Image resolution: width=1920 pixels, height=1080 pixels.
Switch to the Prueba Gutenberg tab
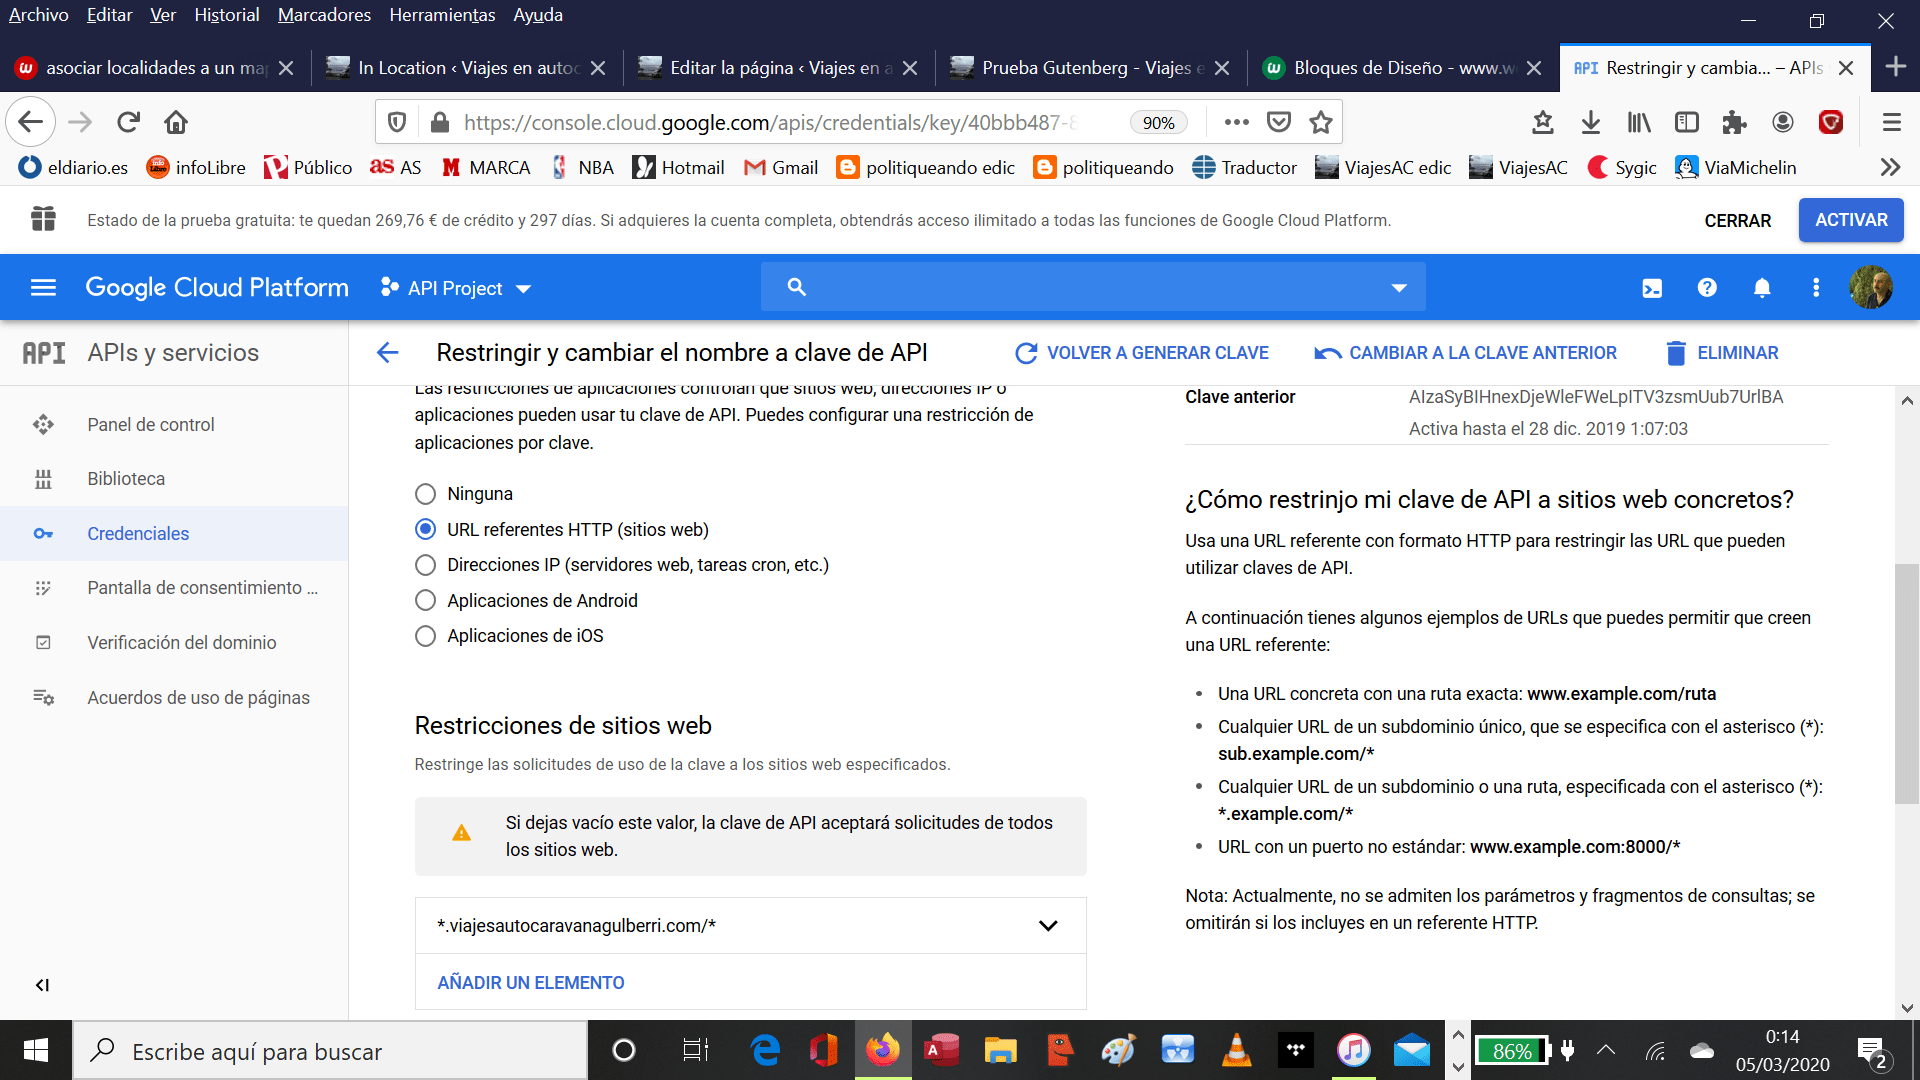(1090, 68)
